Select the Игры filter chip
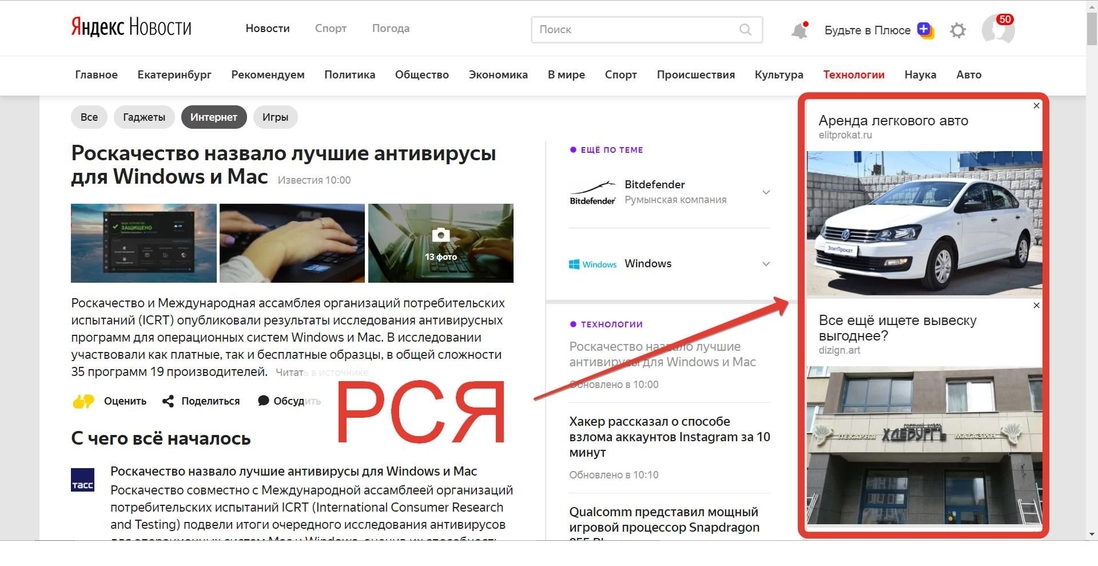Screen dimensions: 1098x566 tap(275, 117)
